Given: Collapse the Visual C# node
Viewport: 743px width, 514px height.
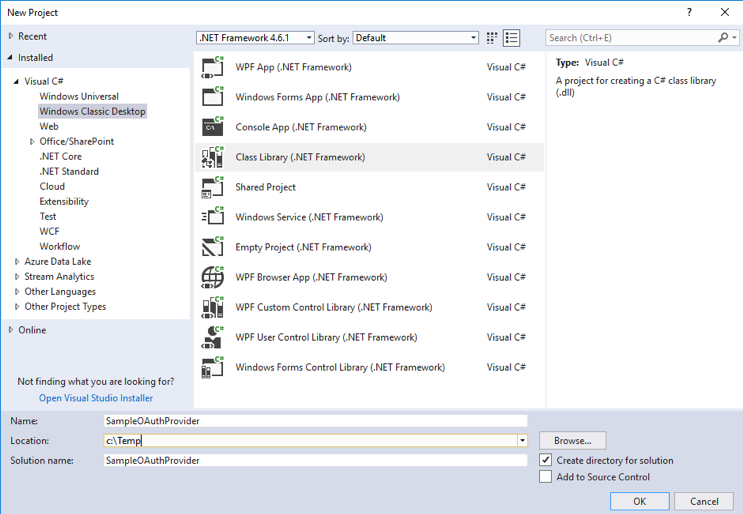Looking at the screenshot, I should pyautogui.click(x=16, y=81).
